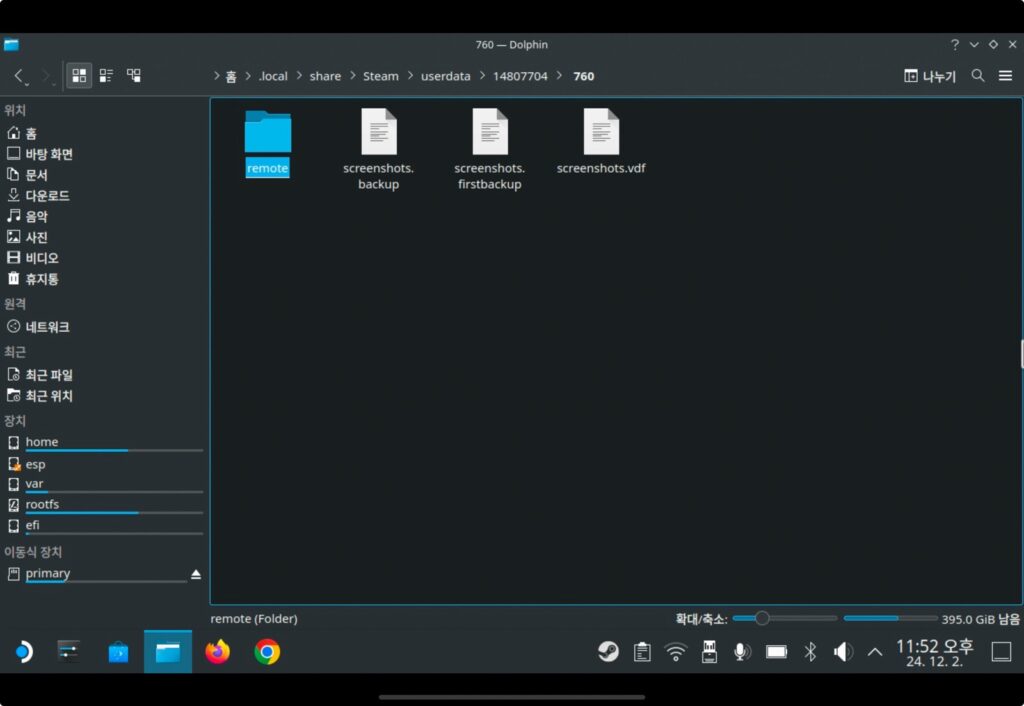
Task: Open rootfs device in sidebar
Action: (104, 505)
